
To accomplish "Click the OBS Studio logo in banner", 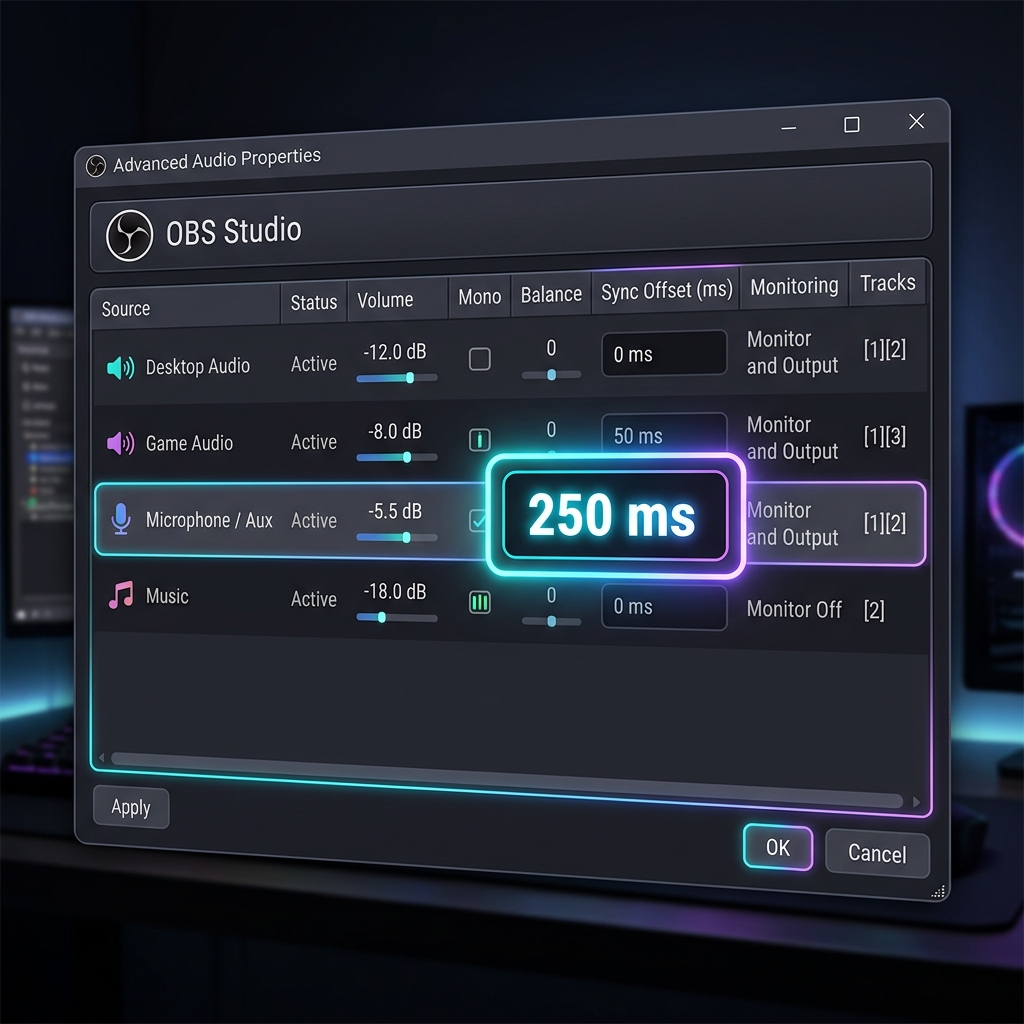I will point(129,236).
